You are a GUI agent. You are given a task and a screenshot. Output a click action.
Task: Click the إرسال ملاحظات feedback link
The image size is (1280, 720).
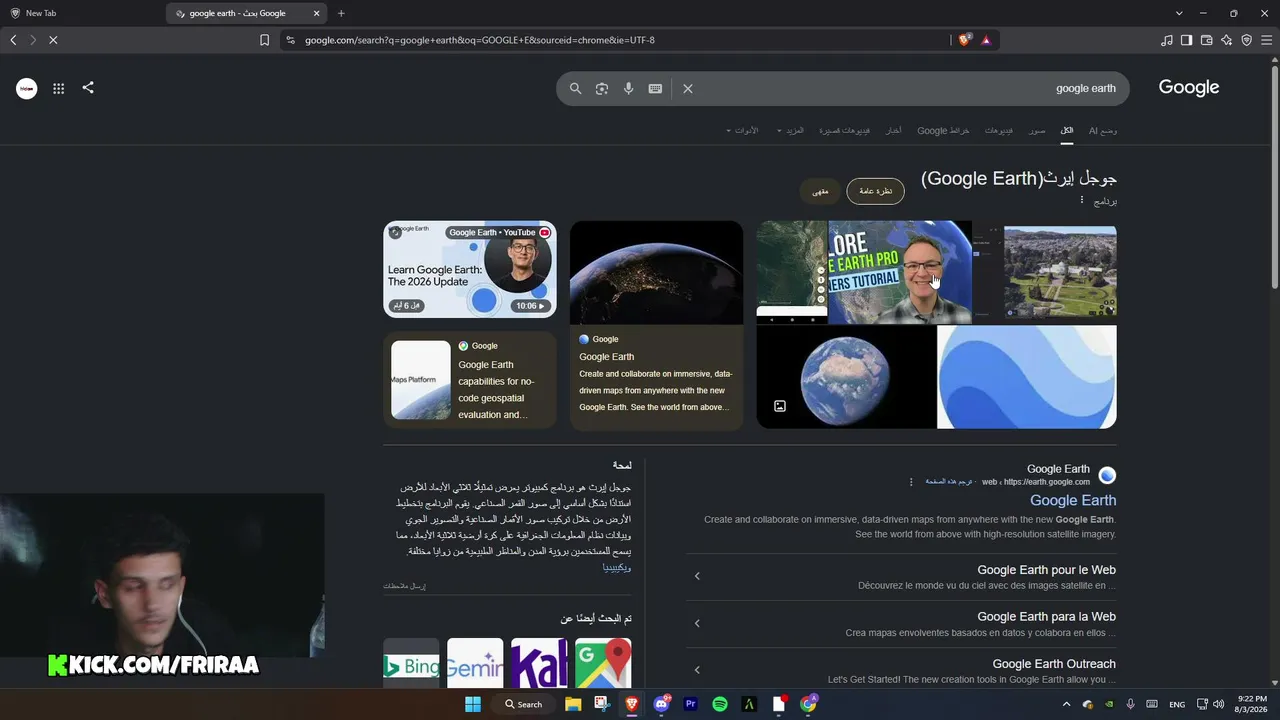405,586
